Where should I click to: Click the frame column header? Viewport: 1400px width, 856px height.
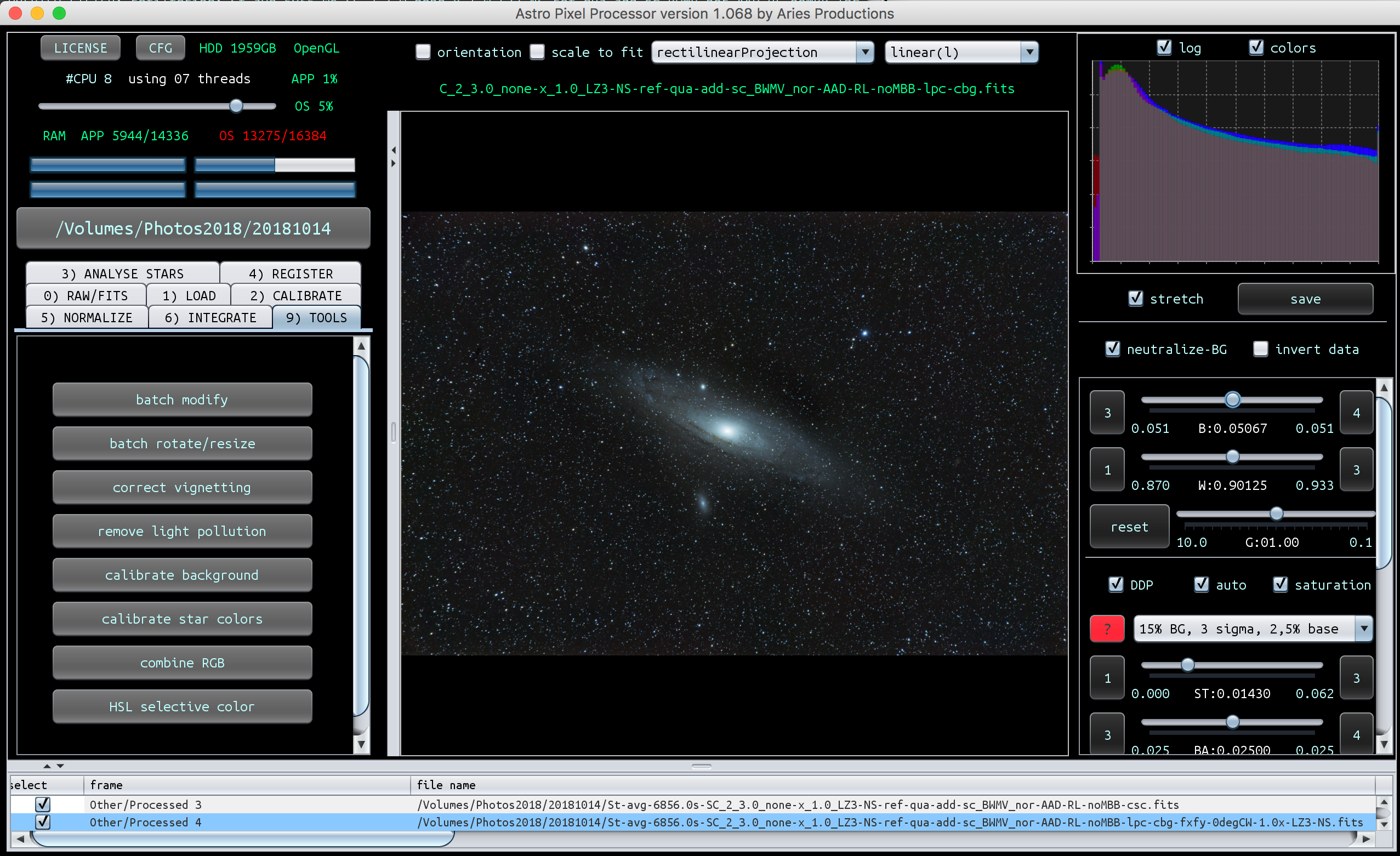(x=248, y=785)
